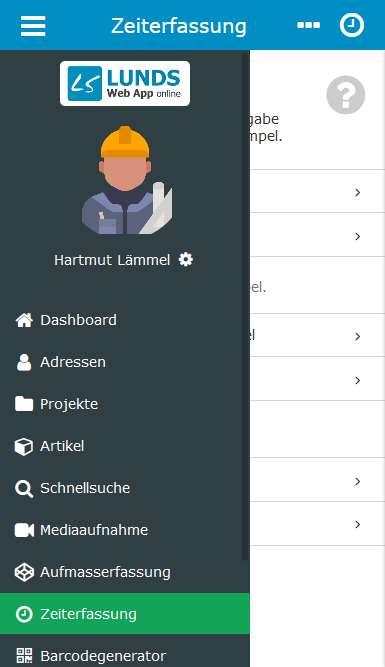Click the Barcodegenerator QR code icon
The image size is (385, 667).
pyautogui.click(x=24, y=656)
